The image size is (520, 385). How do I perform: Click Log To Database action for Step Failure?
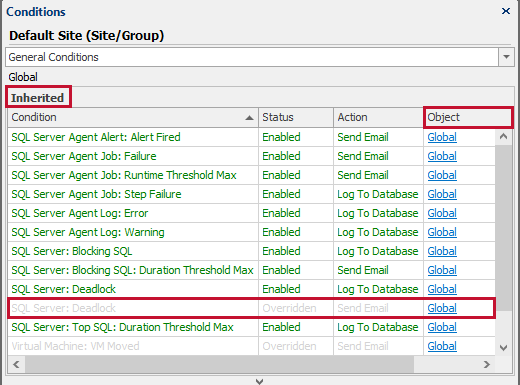pos(378,194)
